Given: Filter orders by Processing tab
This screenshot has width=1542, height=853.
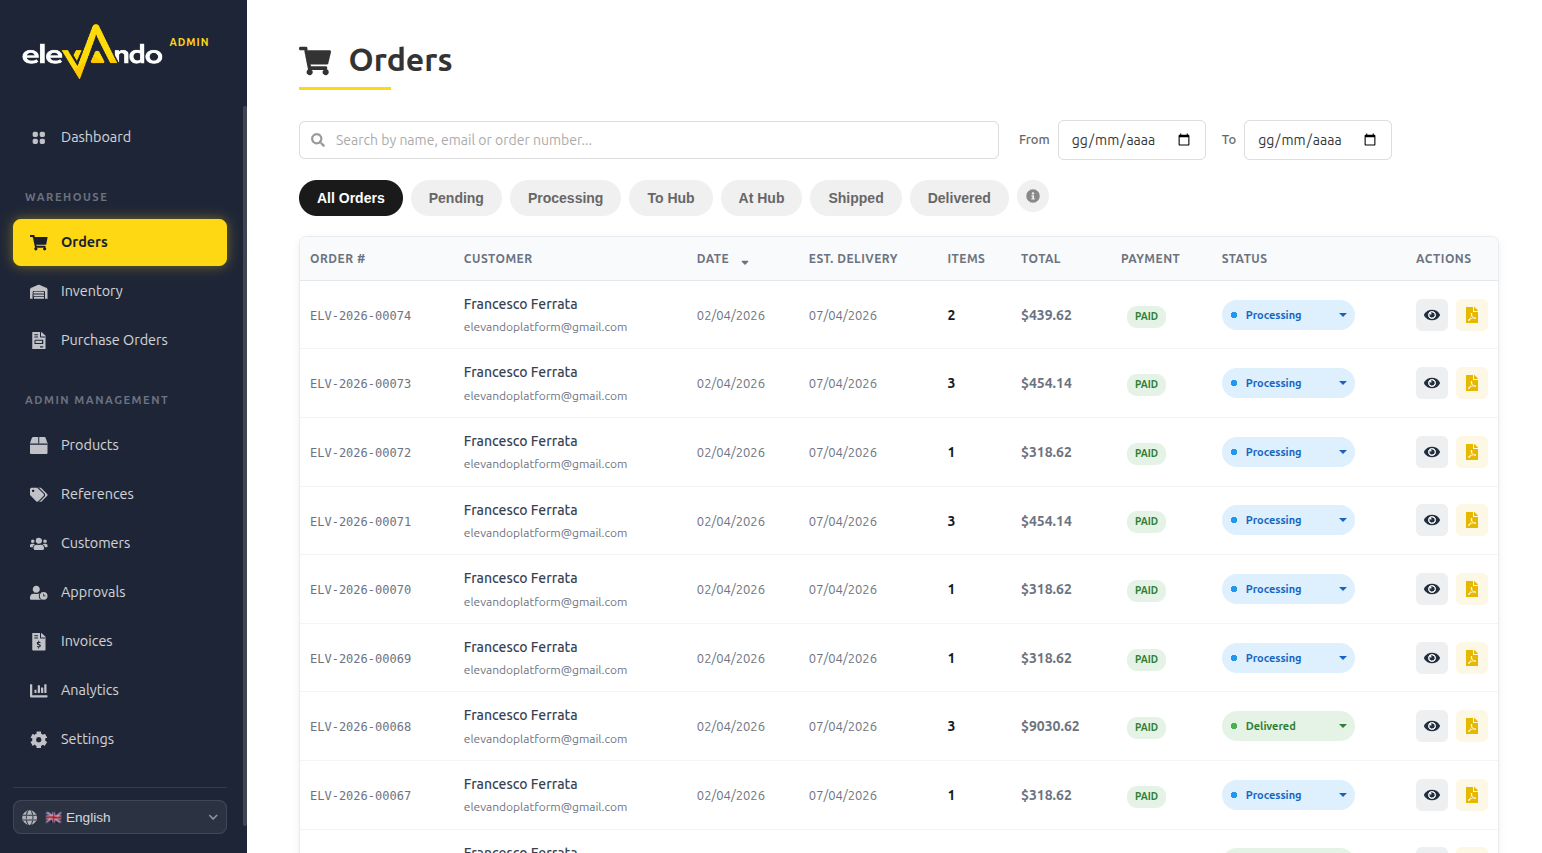Looking at the screenshot, I should click(565, 198).
